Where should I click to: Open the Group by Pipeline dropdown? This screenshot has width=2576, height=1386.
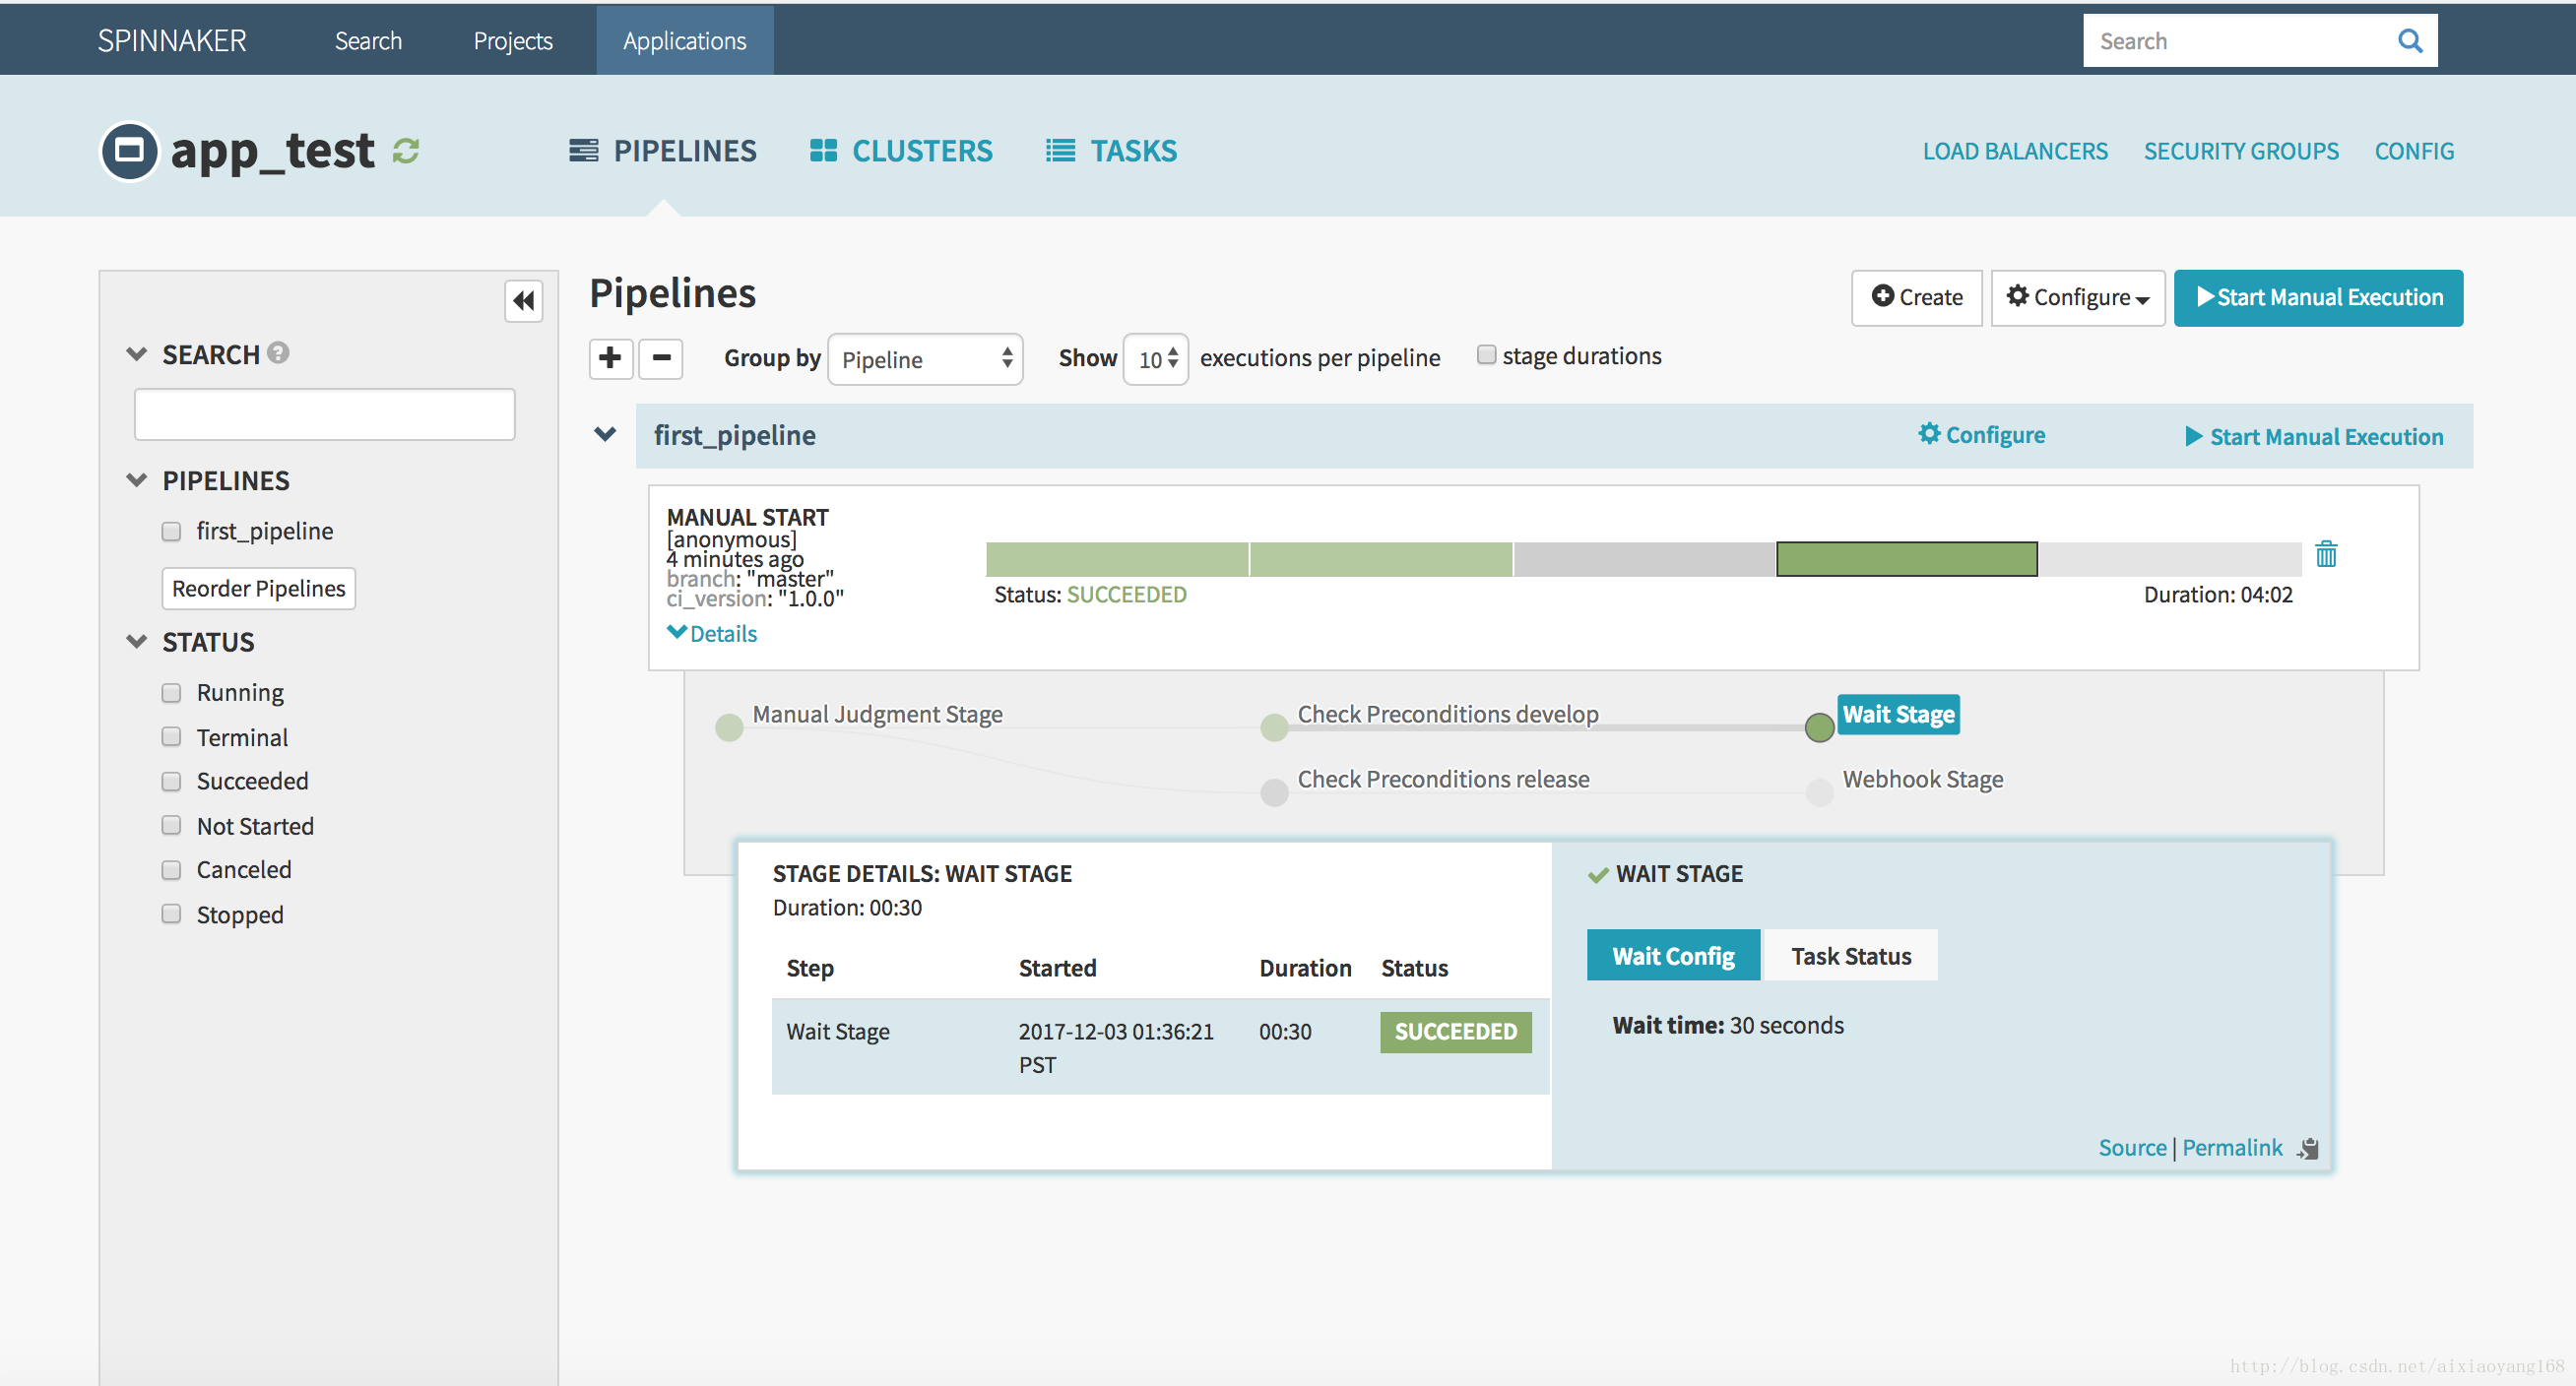924,358
